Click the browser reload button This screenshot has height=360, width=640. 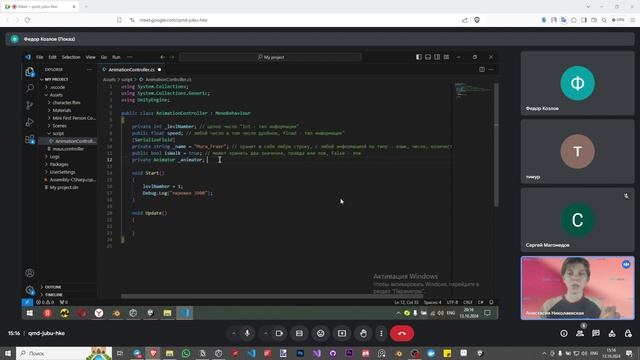point(27,20)
